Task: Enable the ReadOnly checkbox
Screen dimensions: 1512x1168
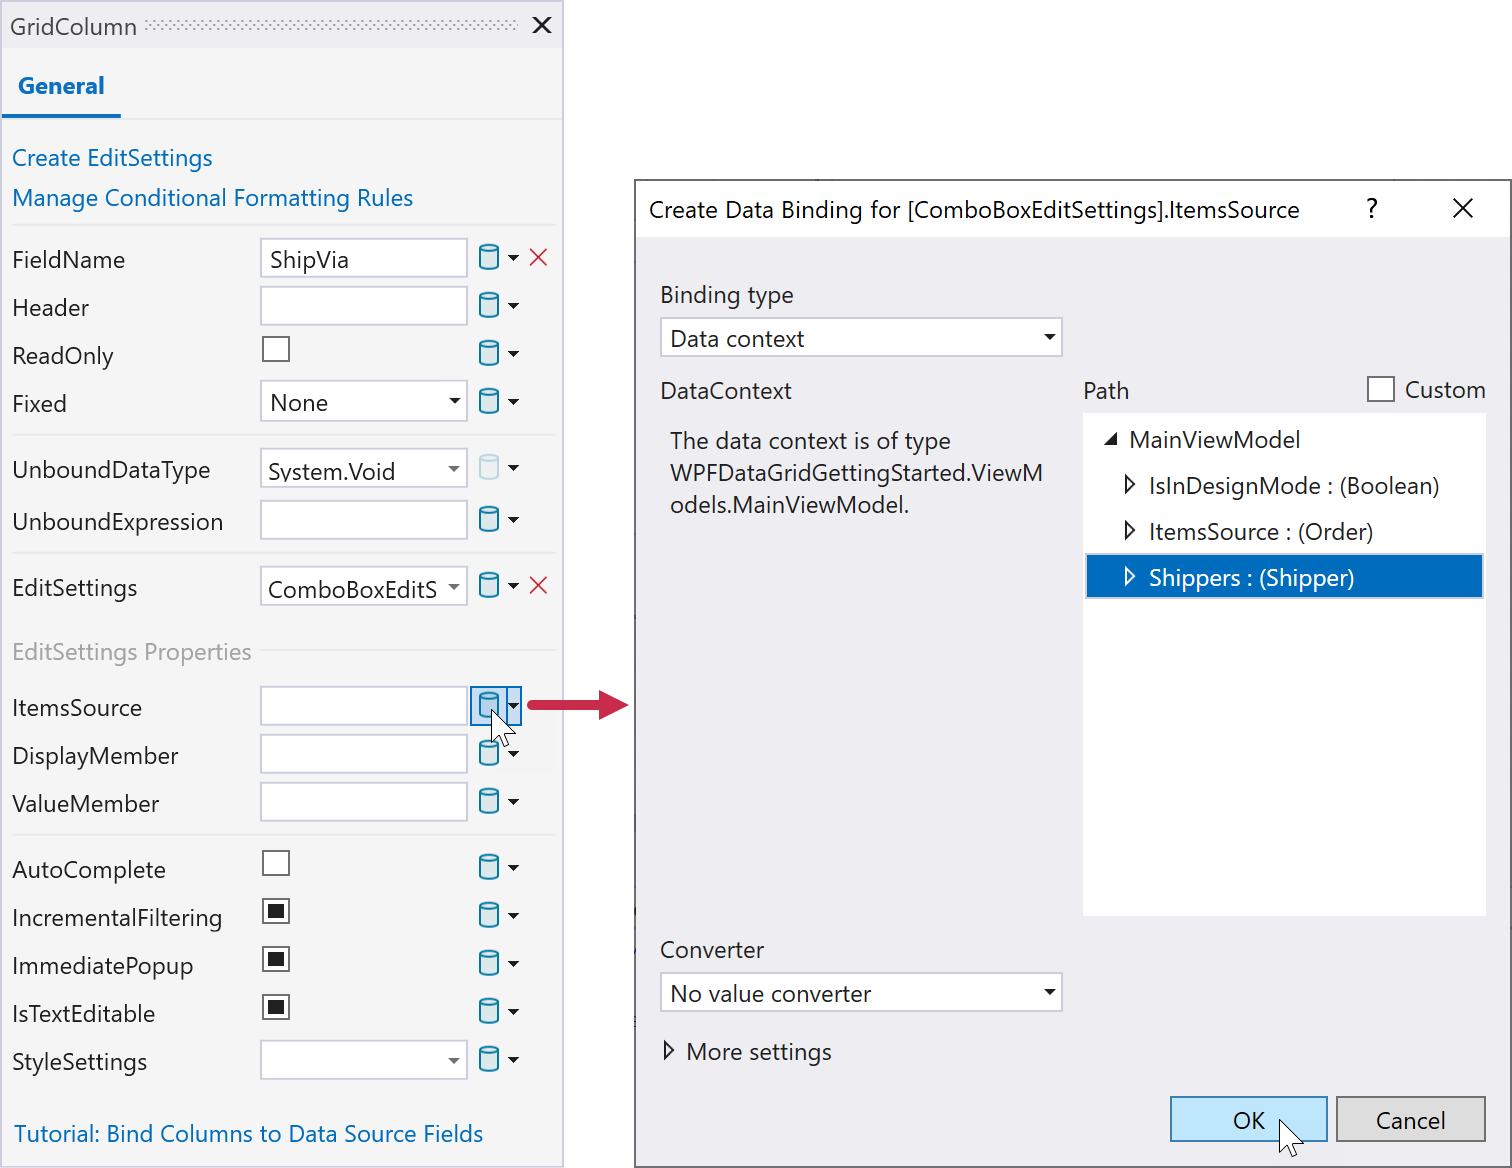Action: (276, 350)
